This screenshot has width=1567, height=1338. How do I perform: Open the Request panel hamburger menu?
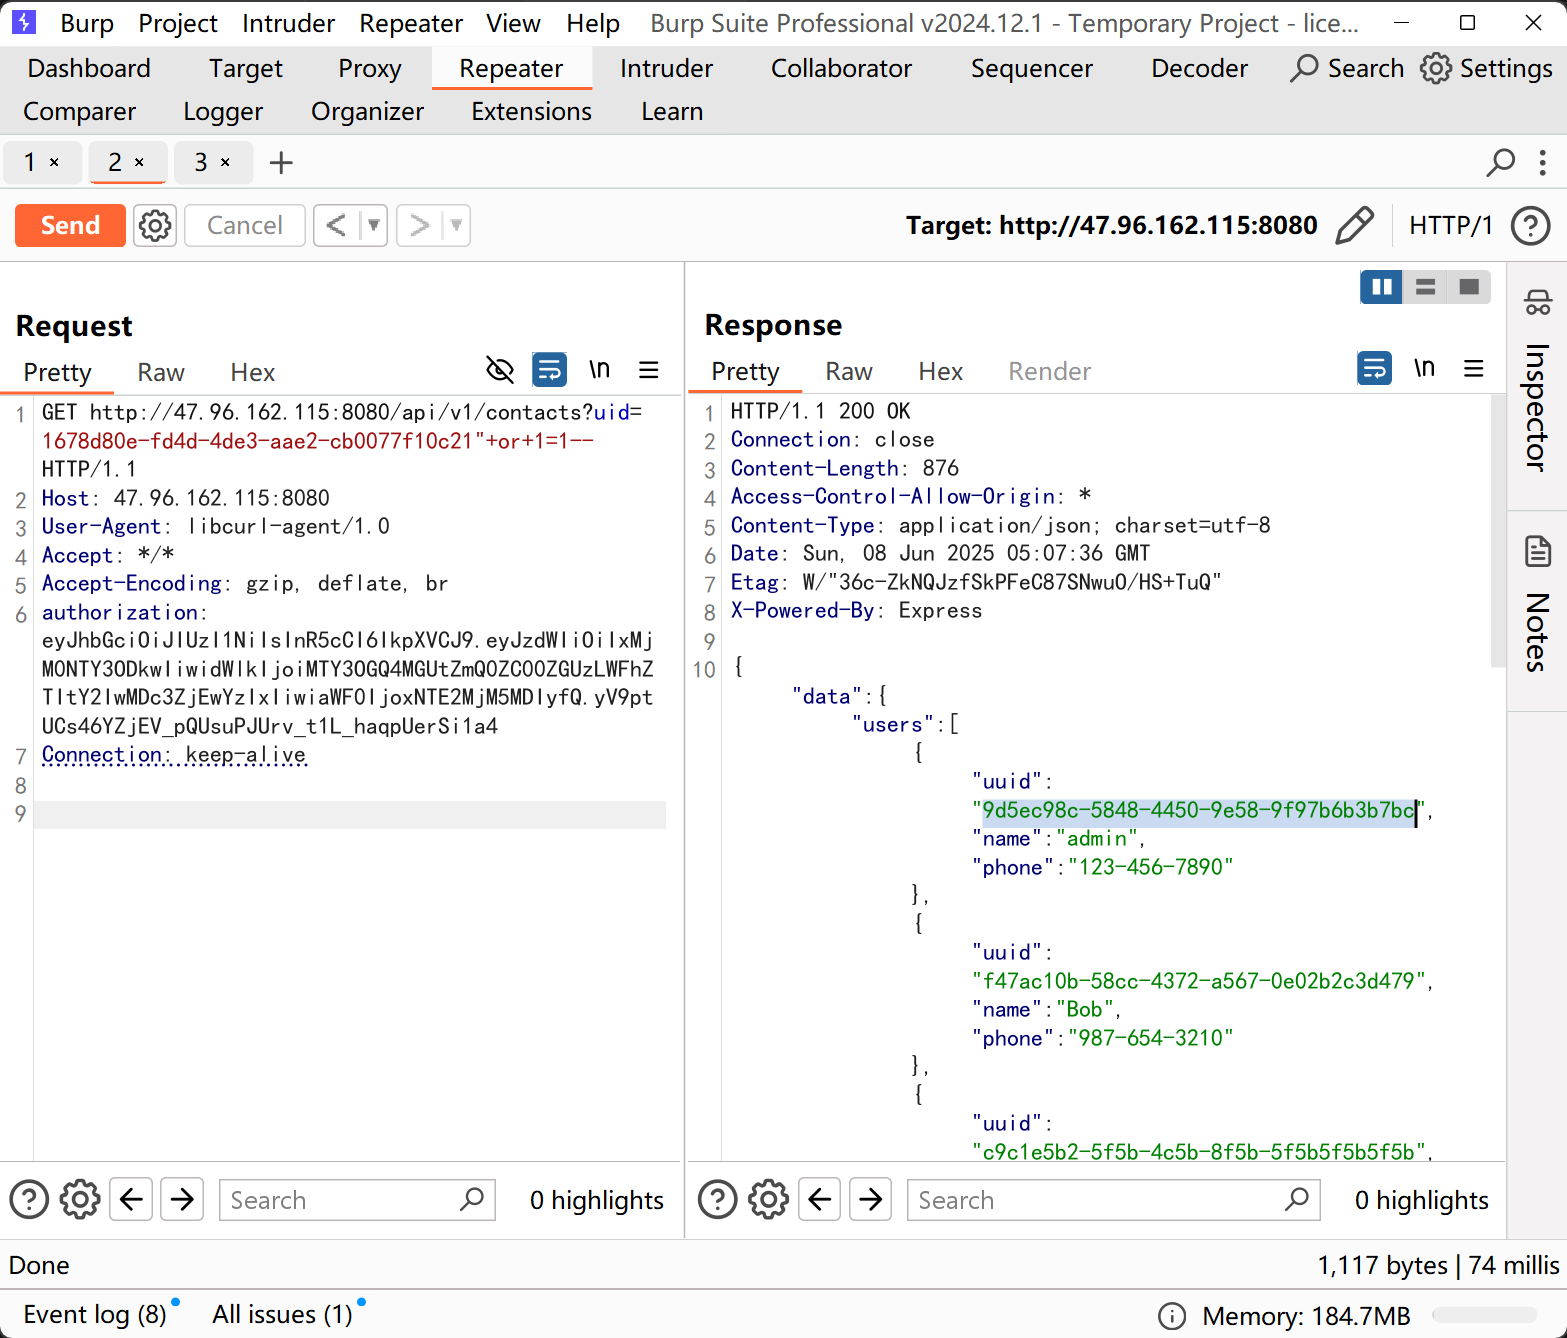click(649, 370)
